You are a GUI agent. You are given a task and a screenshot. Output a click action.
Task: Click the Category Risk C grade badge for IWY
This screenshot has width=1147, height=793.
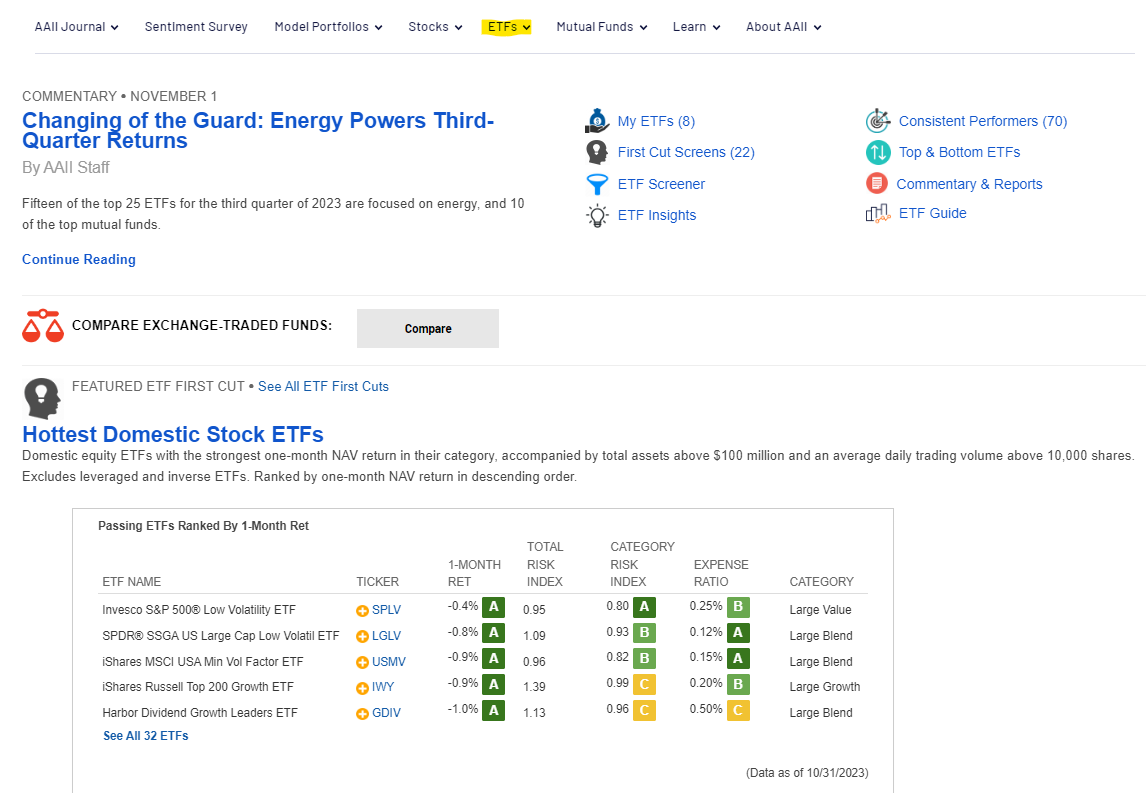point(644,684)
